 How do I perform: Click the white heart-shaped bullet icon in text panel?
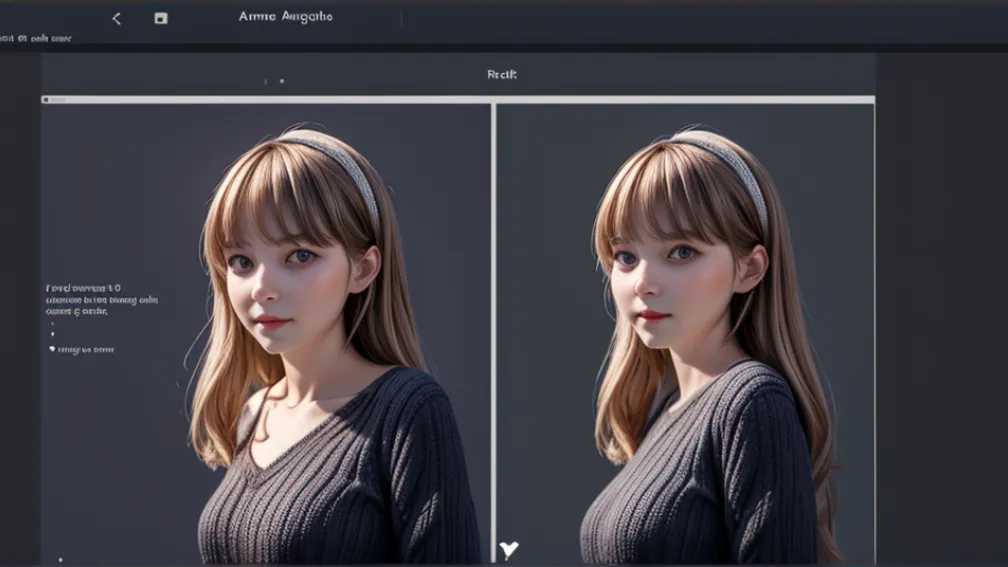click(x=52, y=349)
